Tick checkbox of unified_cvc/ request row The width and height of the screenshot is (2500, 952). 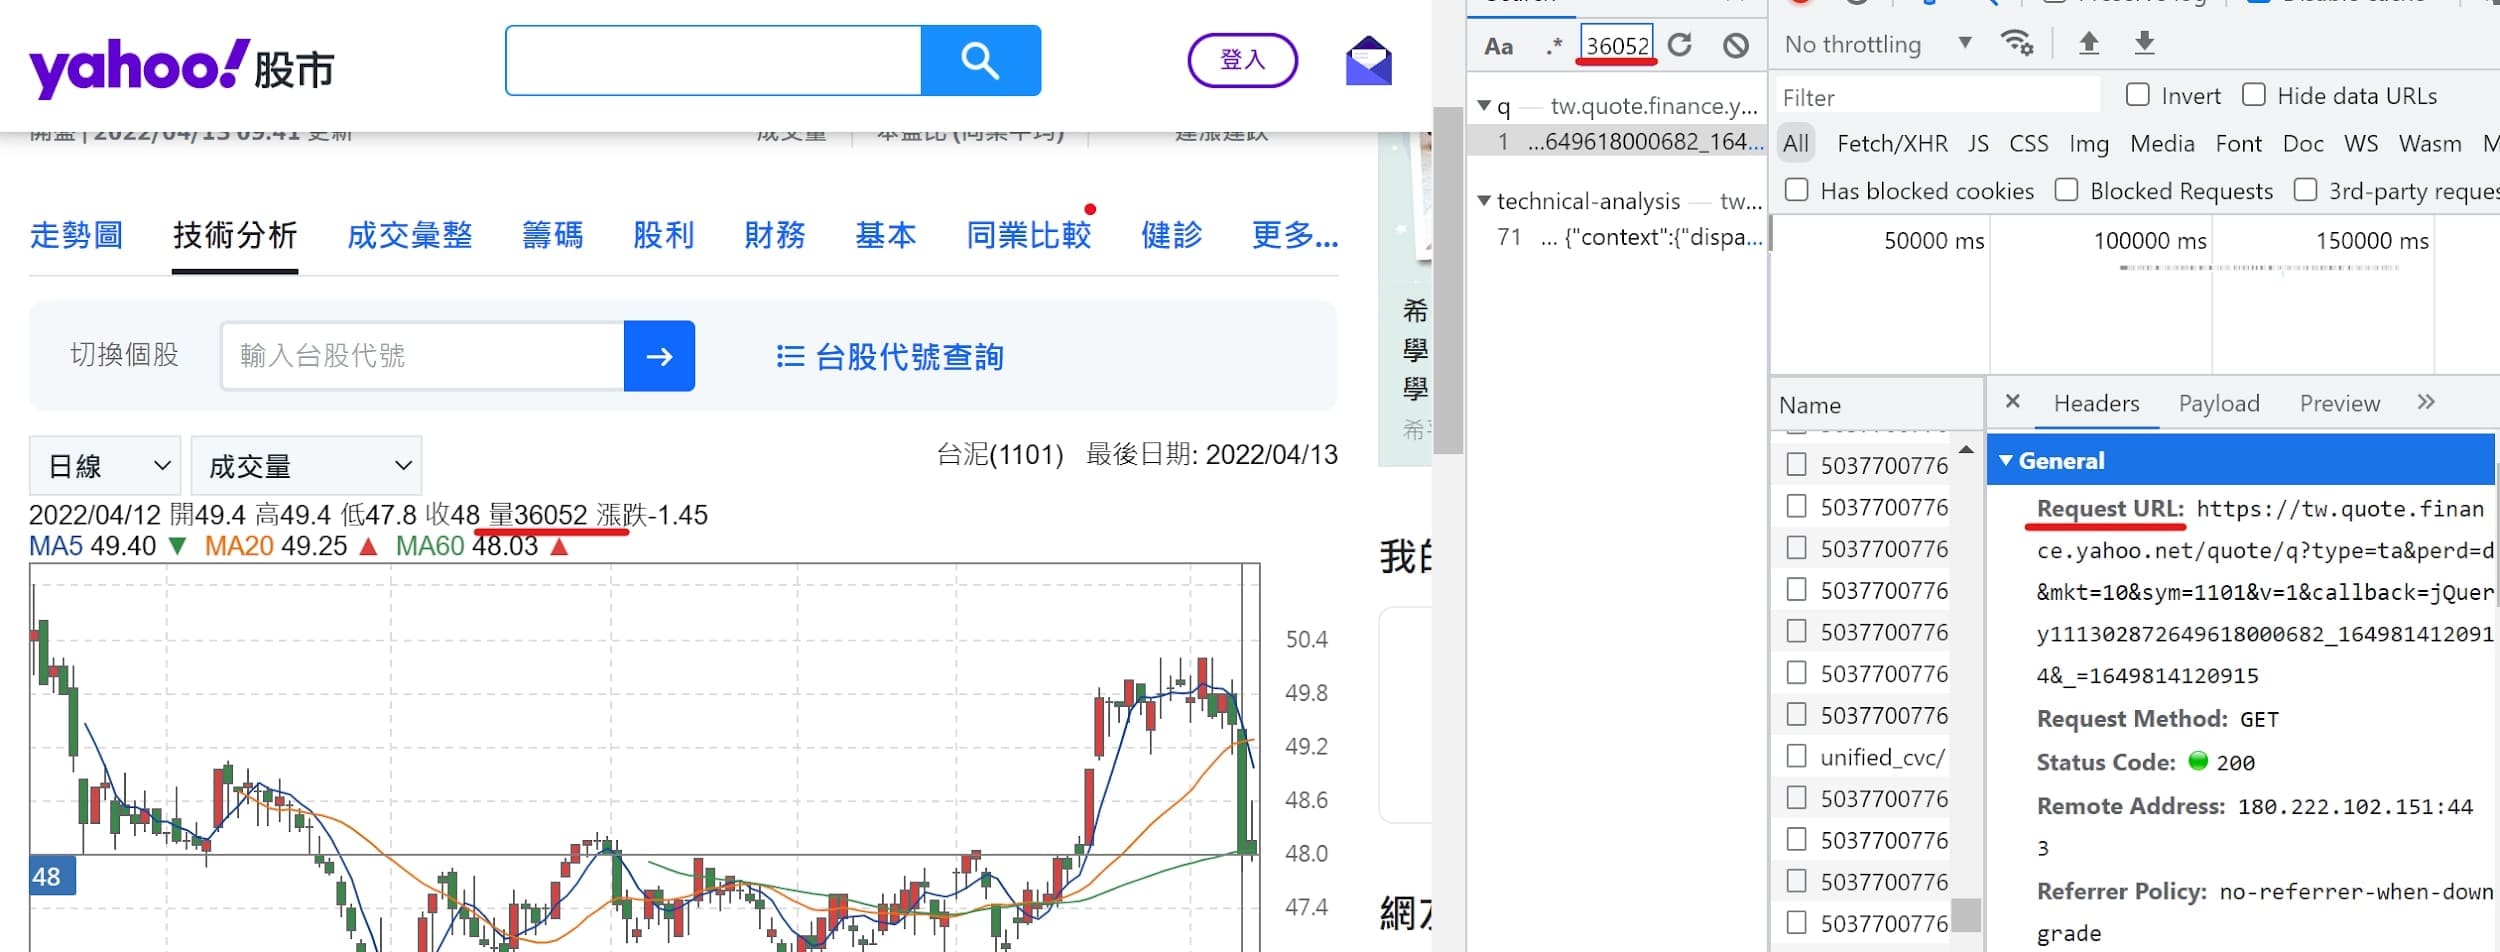[x=1797, y=756]
